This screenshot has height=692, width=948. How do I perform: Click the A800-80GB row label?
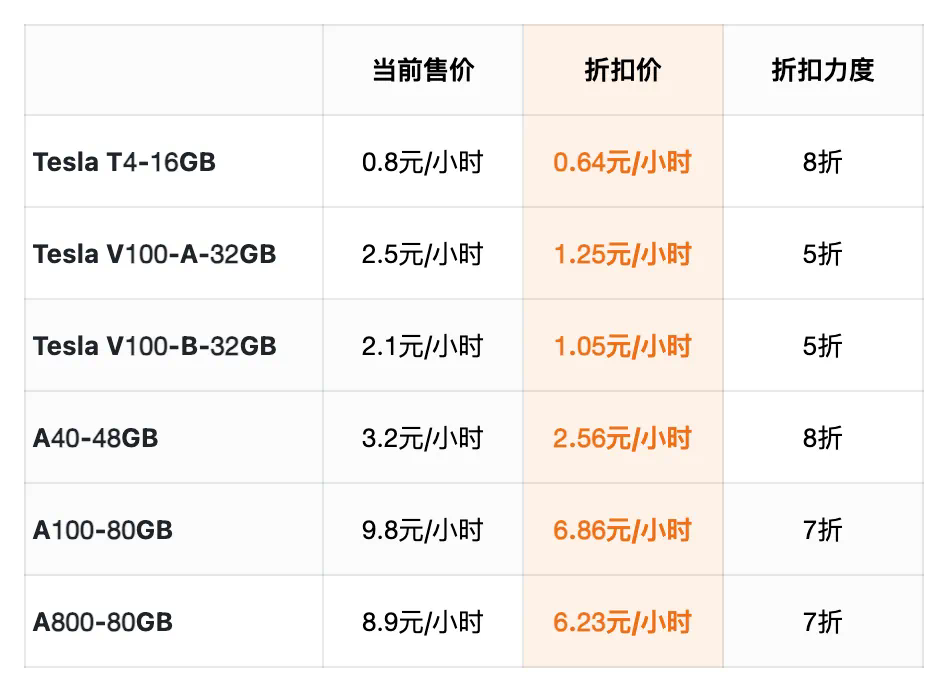pyautogui.click(x=102, y=622)
